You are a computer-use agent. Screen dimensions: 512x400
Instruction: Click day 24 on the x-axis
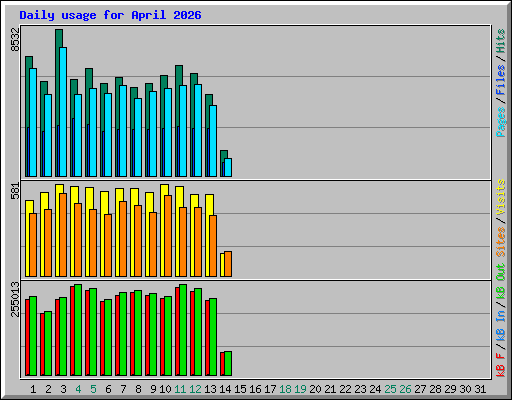tap(375, 389)
